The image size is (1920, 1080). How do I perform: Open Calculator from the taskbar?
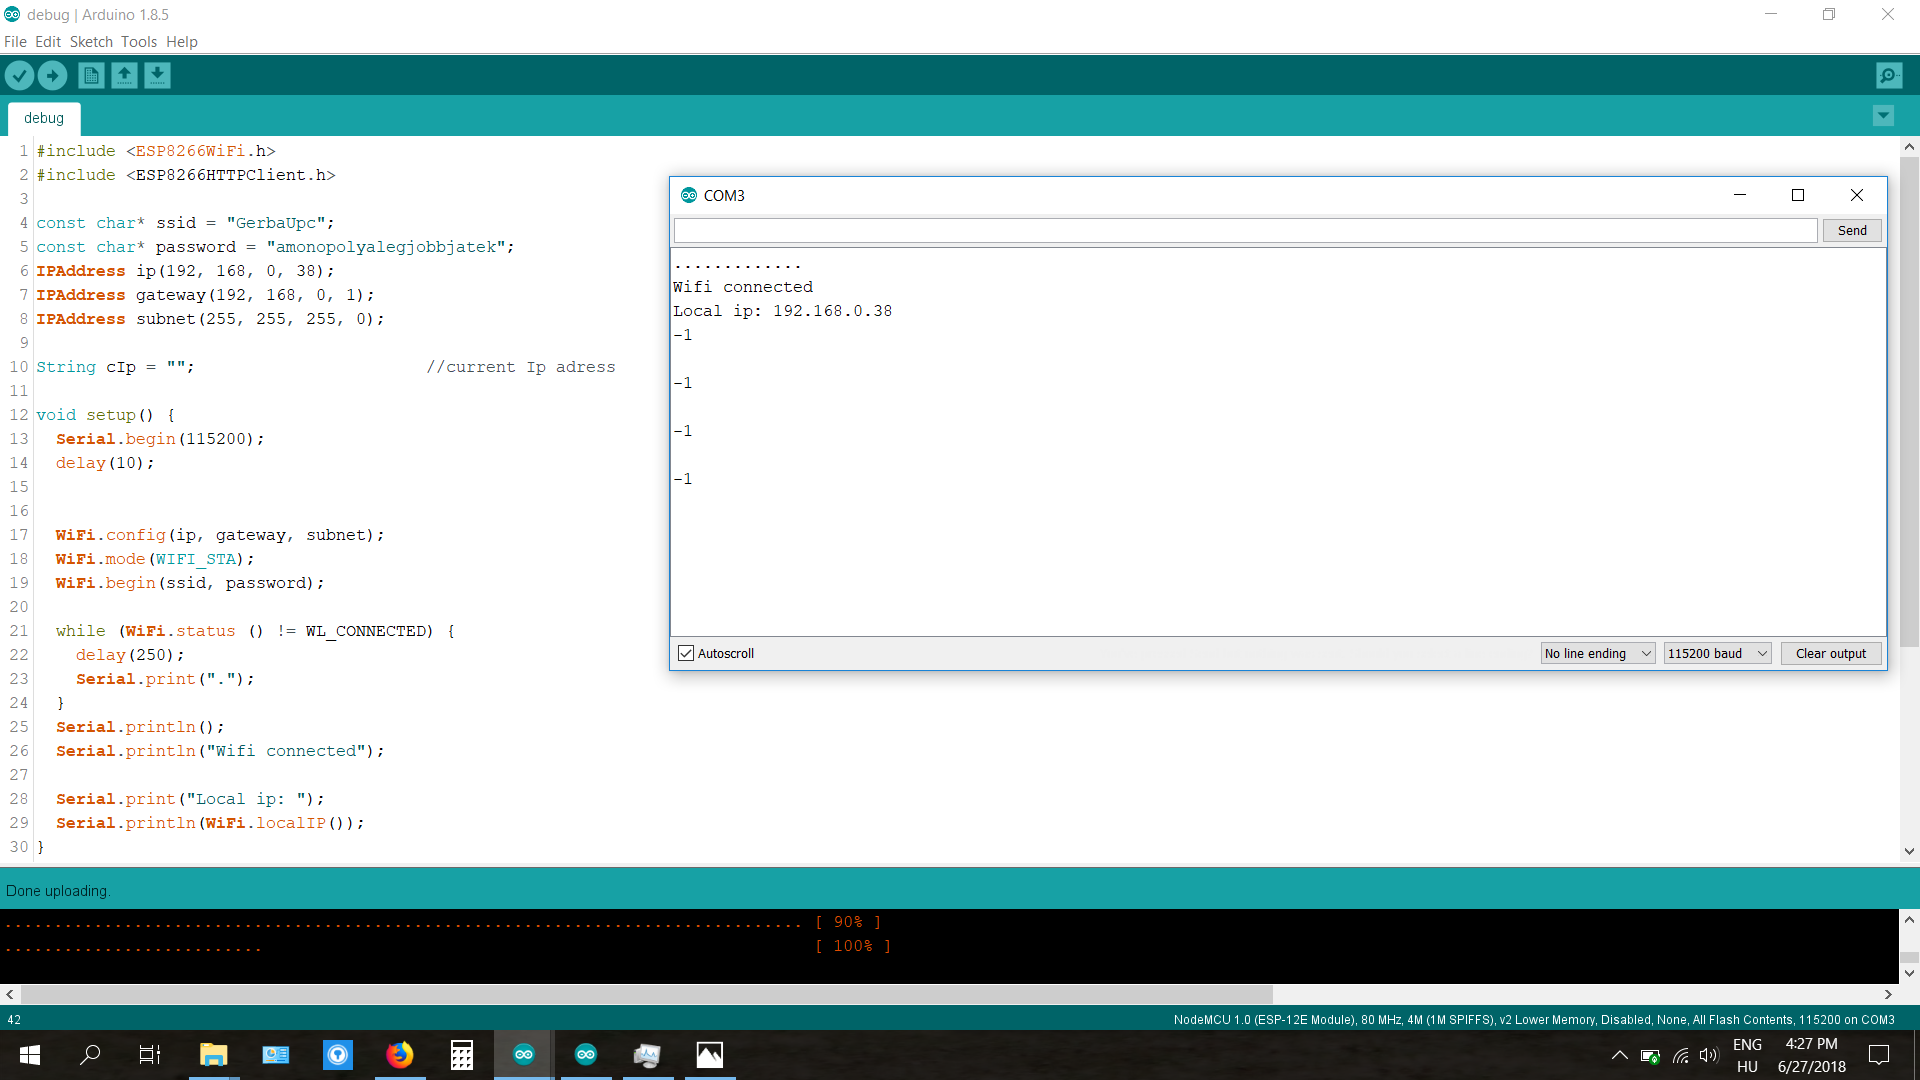click(461, 1054)
